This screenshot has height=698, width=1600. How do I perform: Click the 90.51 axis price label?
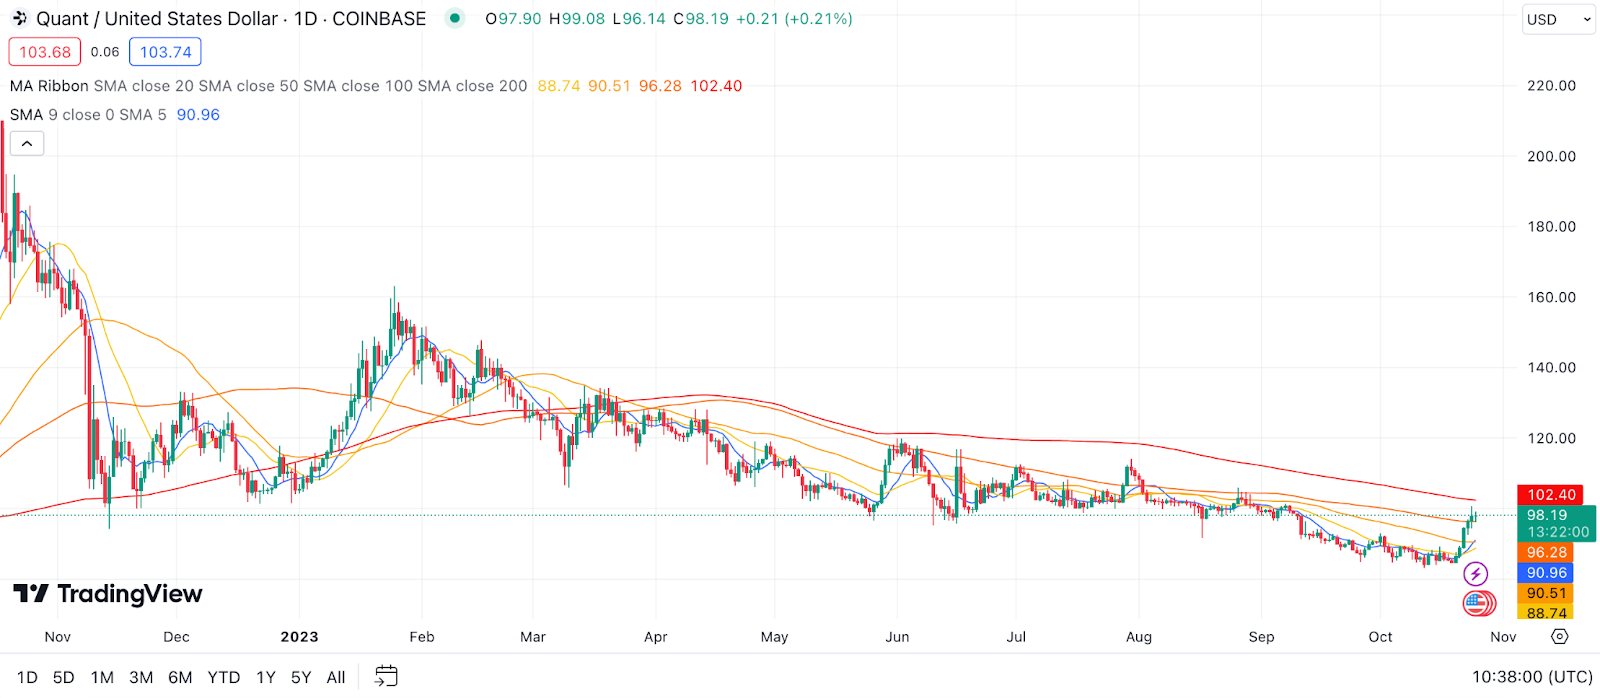(x=1545, y=593)
